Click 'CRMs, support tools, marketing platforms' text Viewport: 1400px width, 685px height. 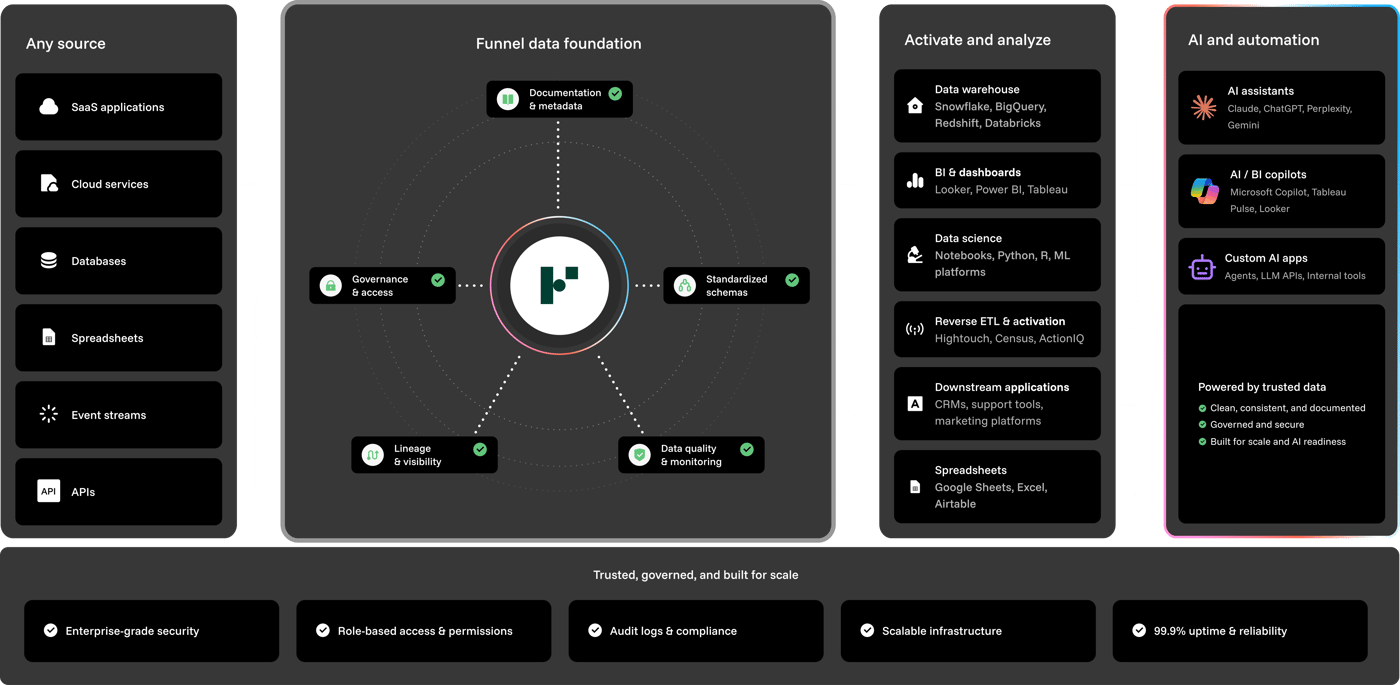pos(989,413)
